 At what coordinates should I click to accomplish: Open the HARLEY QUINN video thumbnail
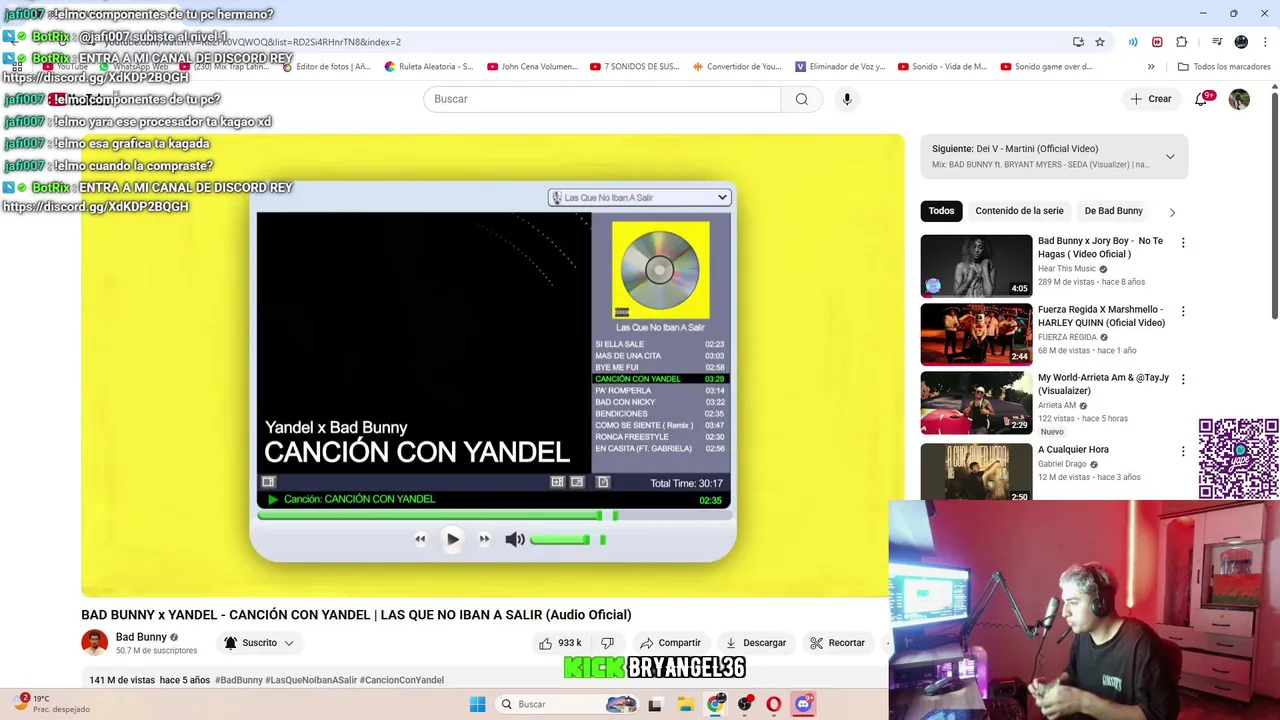pos(976,334)
